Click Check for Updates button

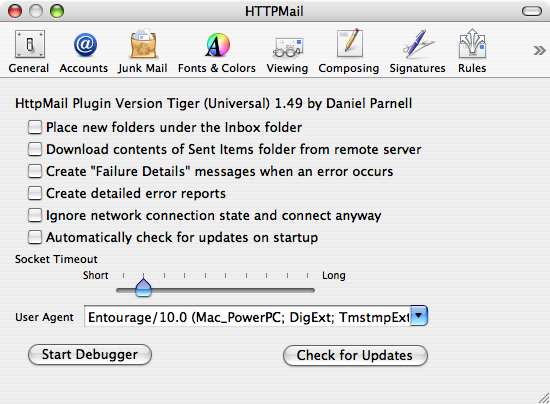355,355
